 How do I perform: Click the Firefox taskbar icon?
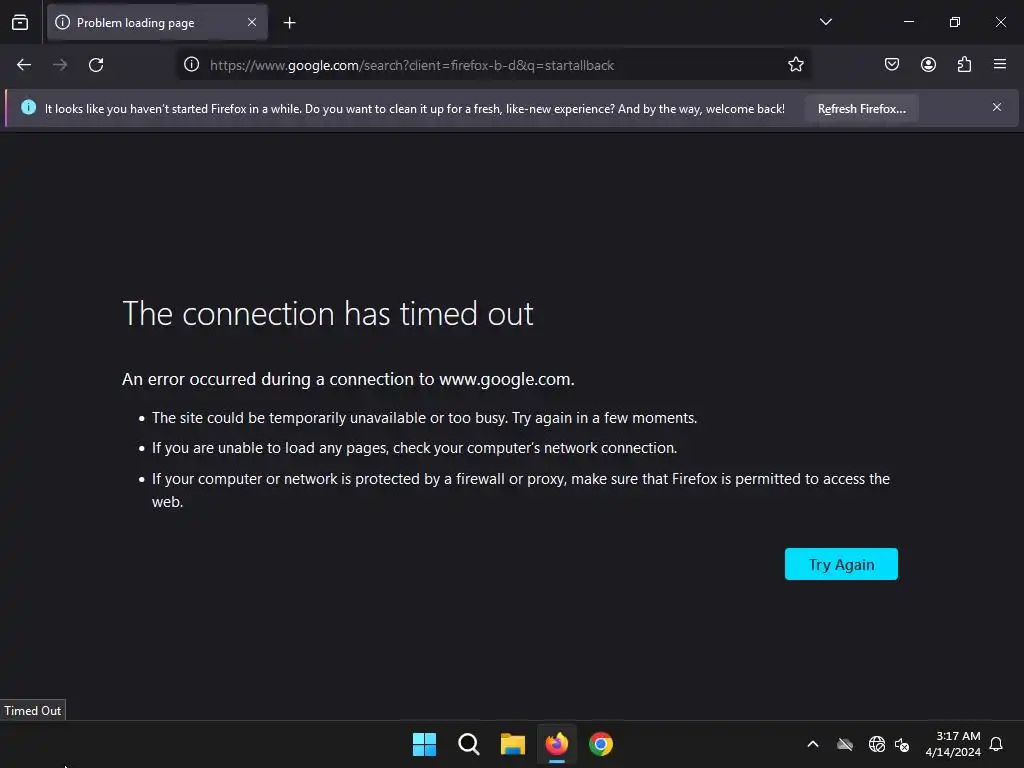556,744
